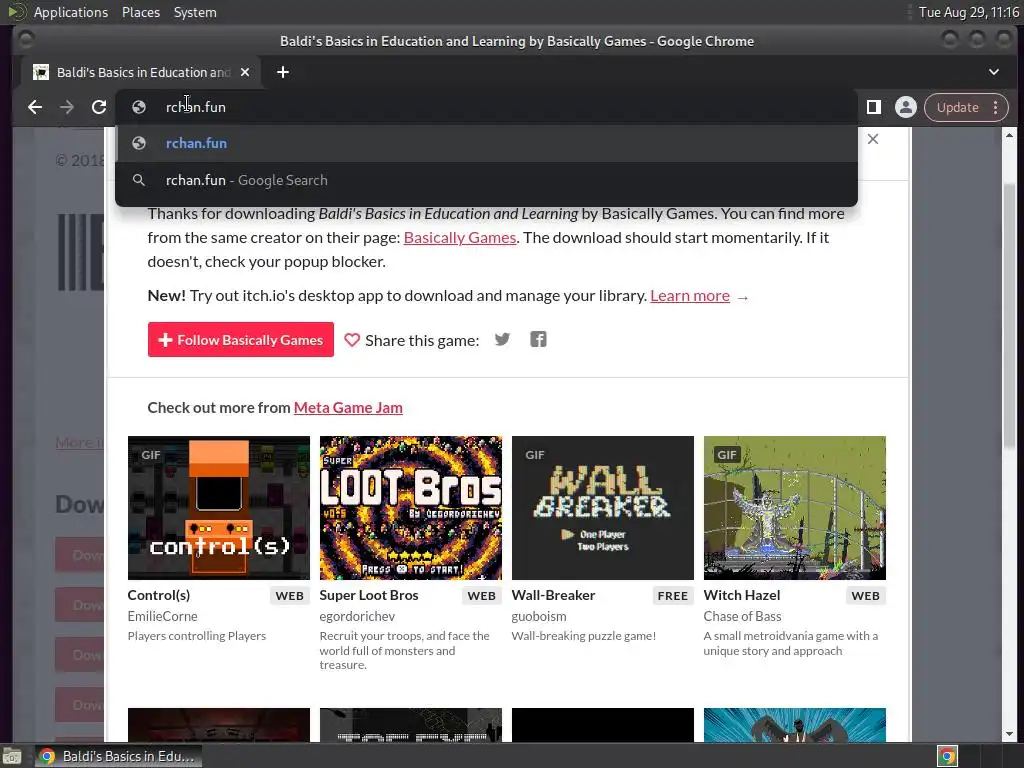Open the Meta Game Jam link
This screenshot has height=768, width=1024.
[x=348, y=408]
